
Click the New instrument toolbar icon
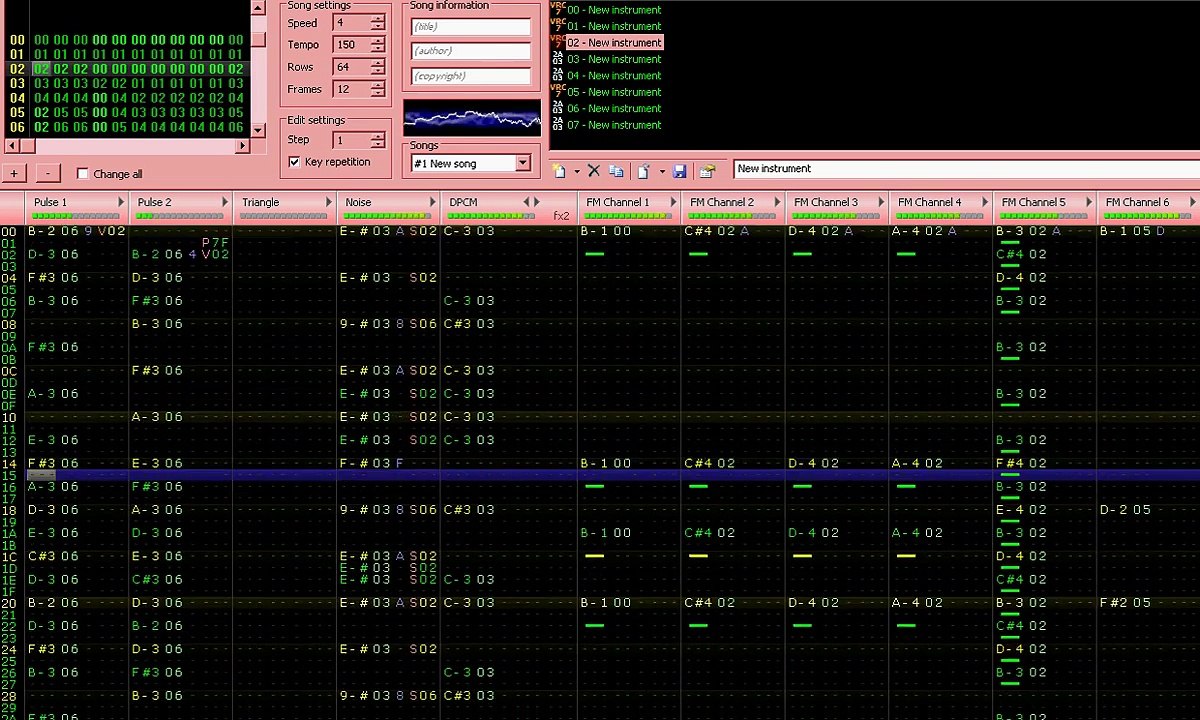click(559, 171)
